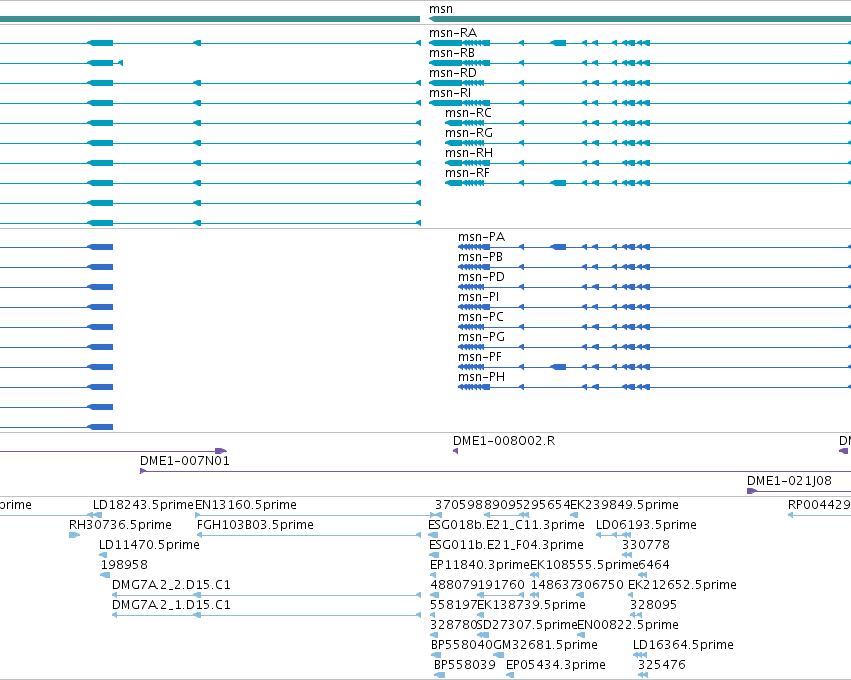Click the msn-RB transcript label
Screen dimensions: 851x680
pyautogui.click(x=452, y=53)
